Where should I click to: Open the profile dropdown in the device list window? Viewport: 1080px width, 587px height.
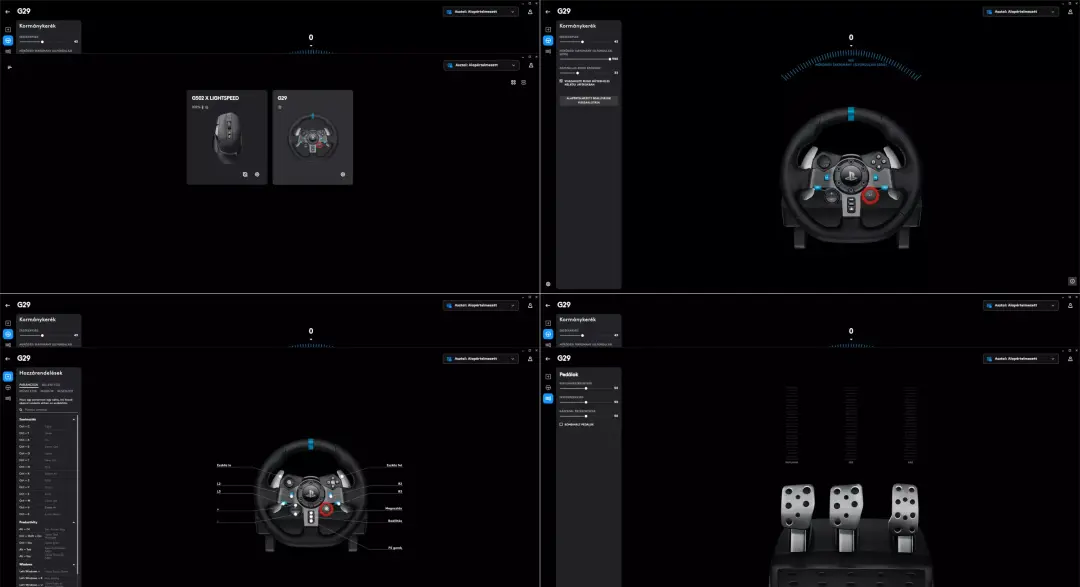481,65
